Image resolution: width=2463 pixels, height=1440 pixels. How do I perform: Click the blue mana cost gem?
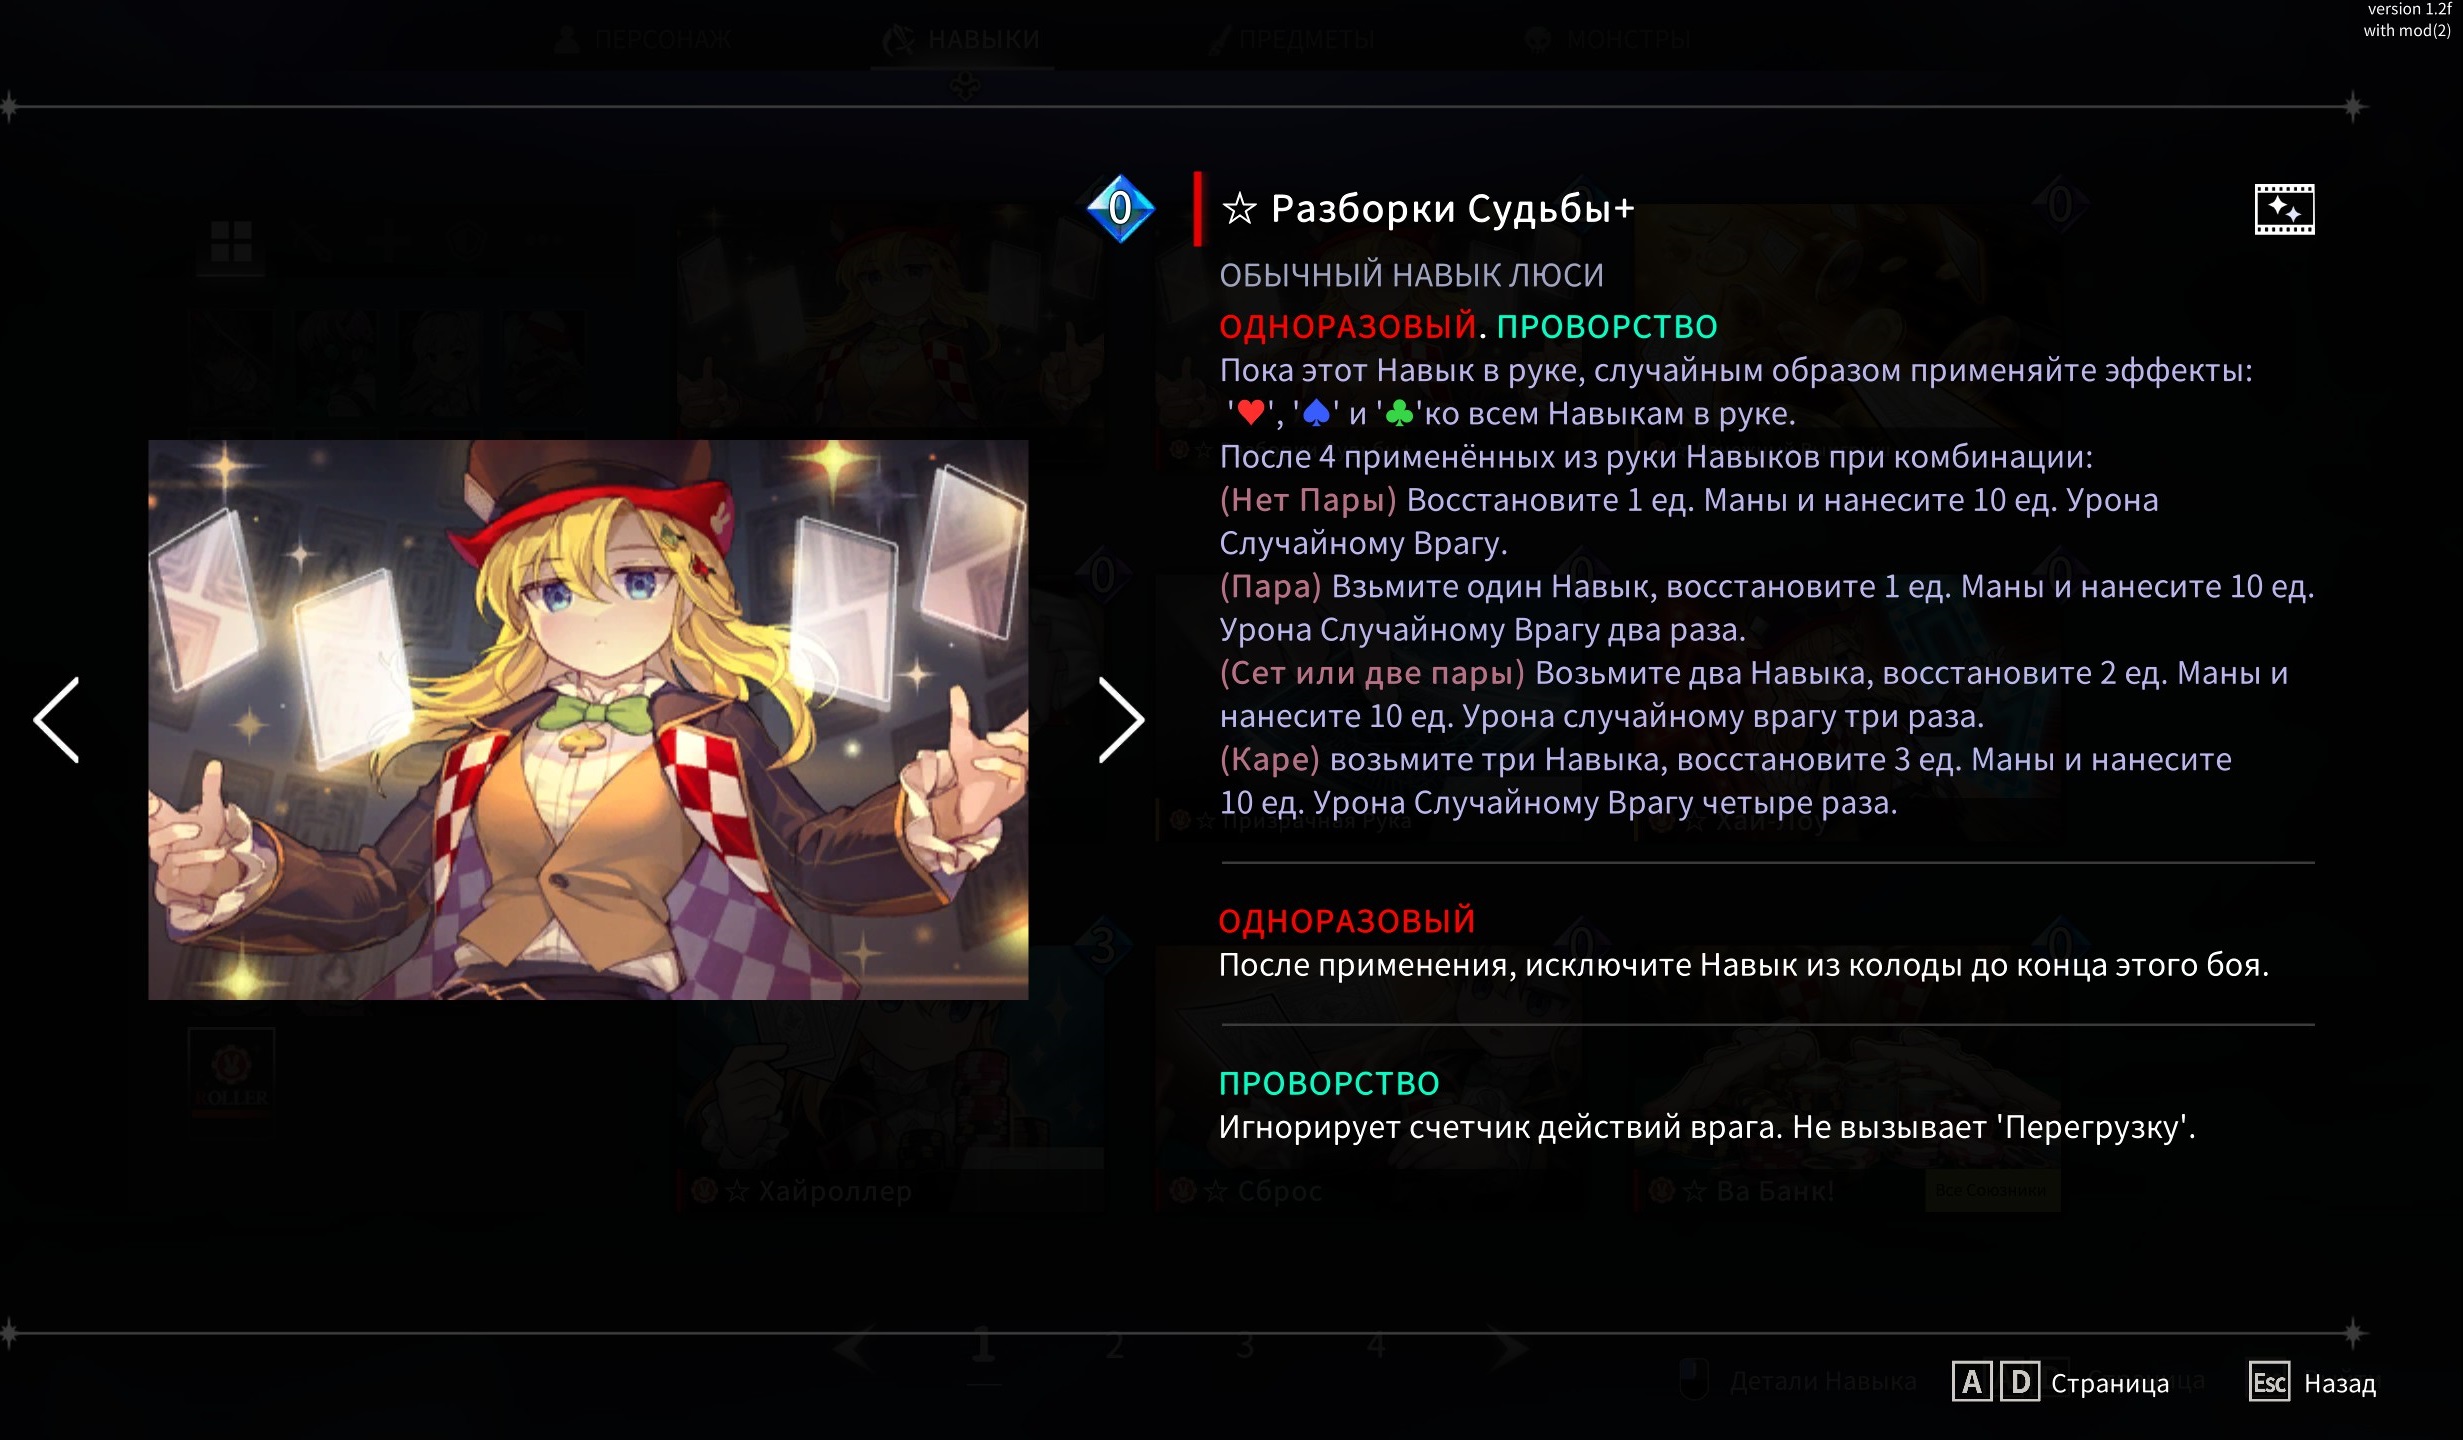click(1120, 208)
